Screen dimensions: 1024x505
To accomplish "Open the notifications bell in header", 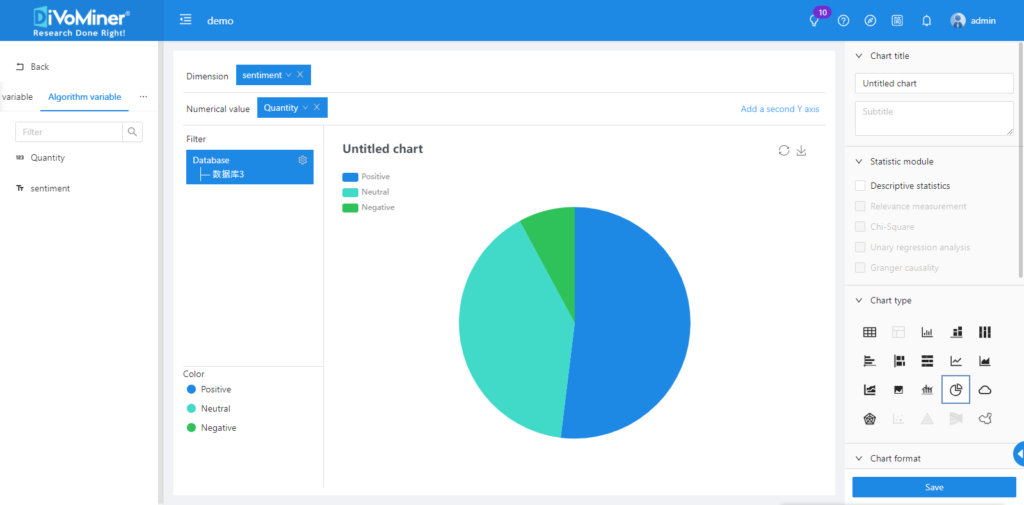I will [x=926, y=20].
